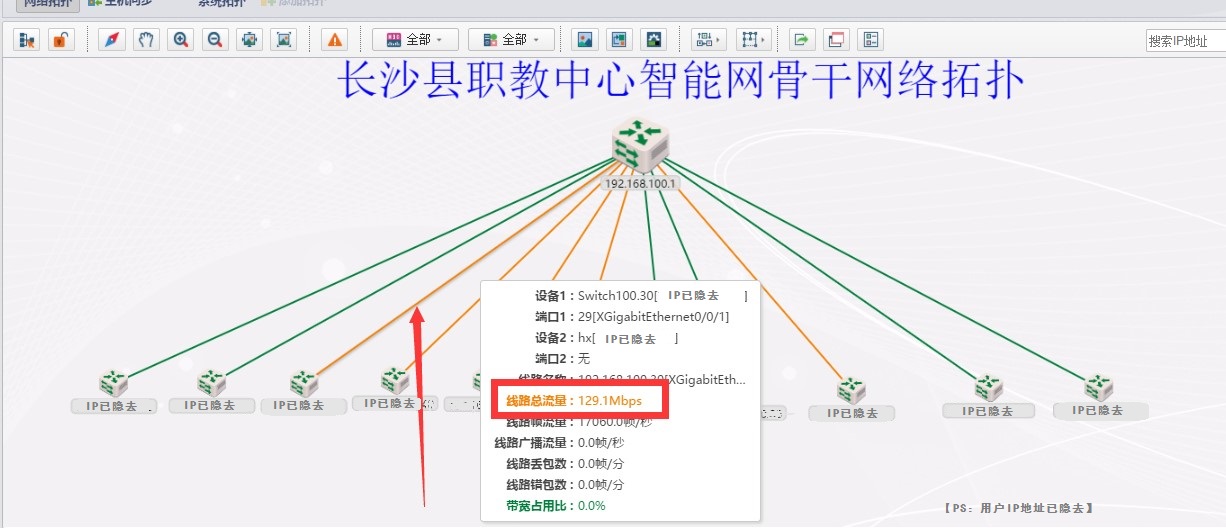Select the pointer arrow tool
1226x528 pixels.
(x=112, y=40)
